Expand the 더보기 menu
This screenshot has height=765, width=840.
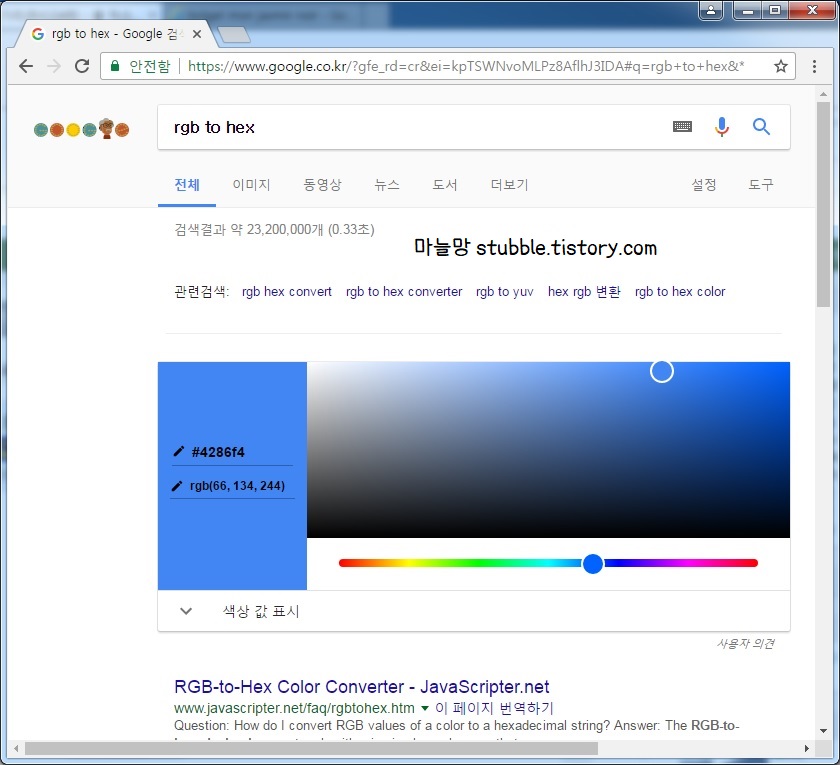pyautogui.click(x=509, y=185)
